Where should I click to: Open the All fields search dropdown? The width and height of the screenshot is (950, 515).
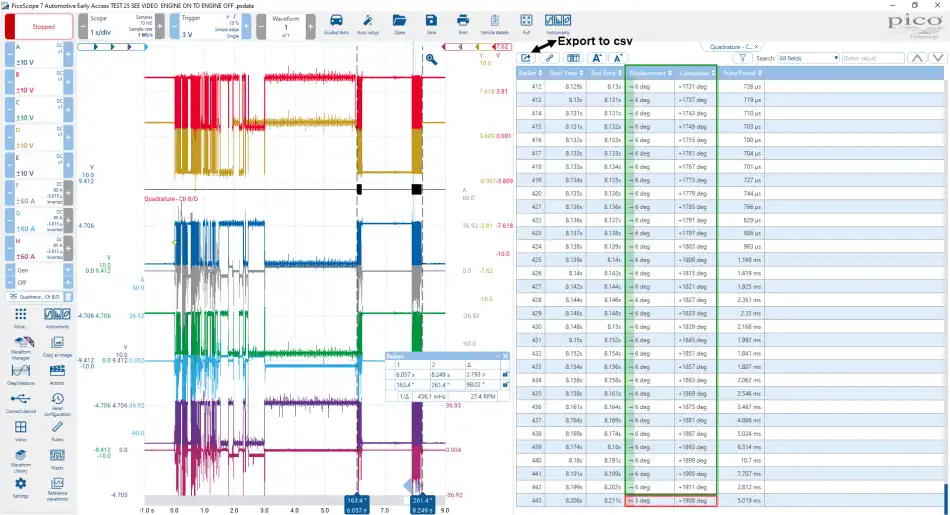[808, 58]
